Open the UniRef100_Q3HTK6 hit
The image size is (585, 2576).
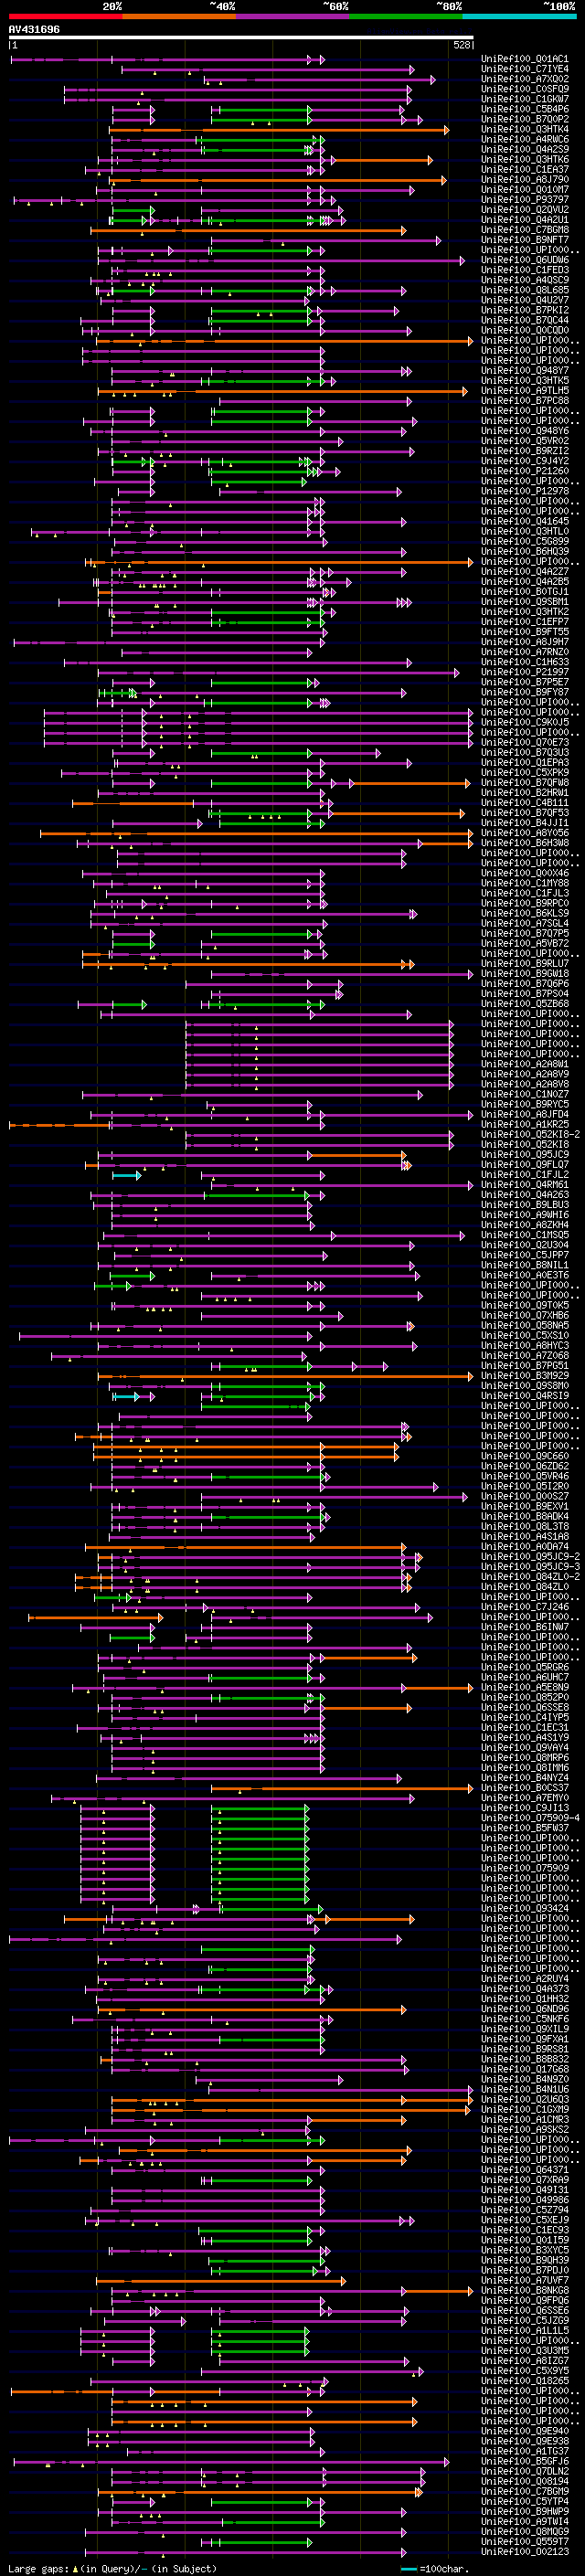point(524,159)
